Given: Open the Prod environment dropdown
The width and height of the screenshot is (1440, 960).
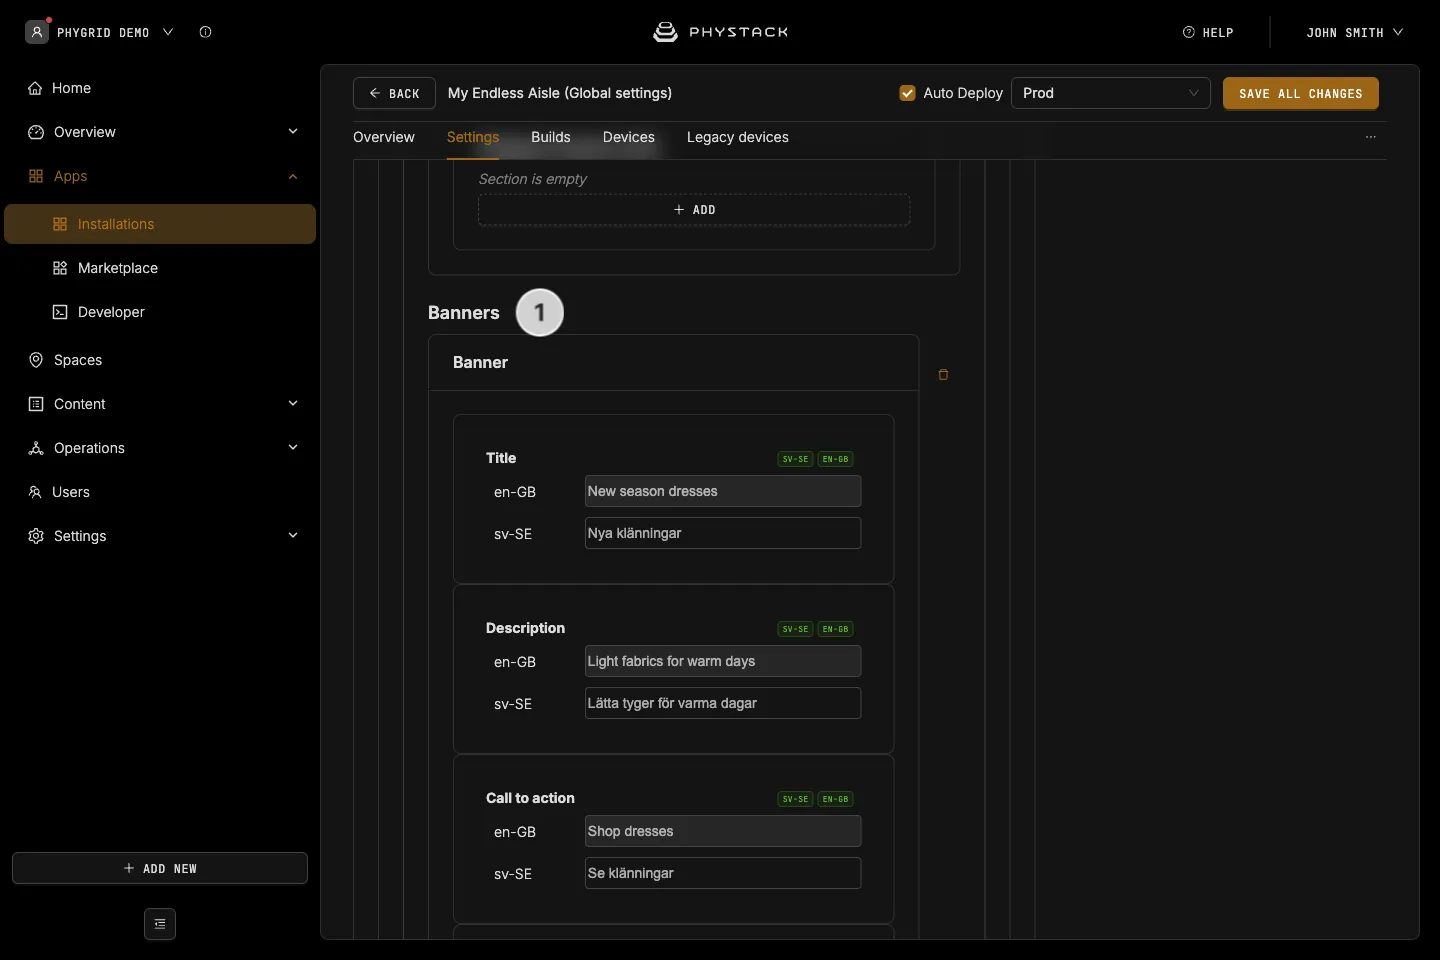Looking at the screenshot, I should [1111, 93].
